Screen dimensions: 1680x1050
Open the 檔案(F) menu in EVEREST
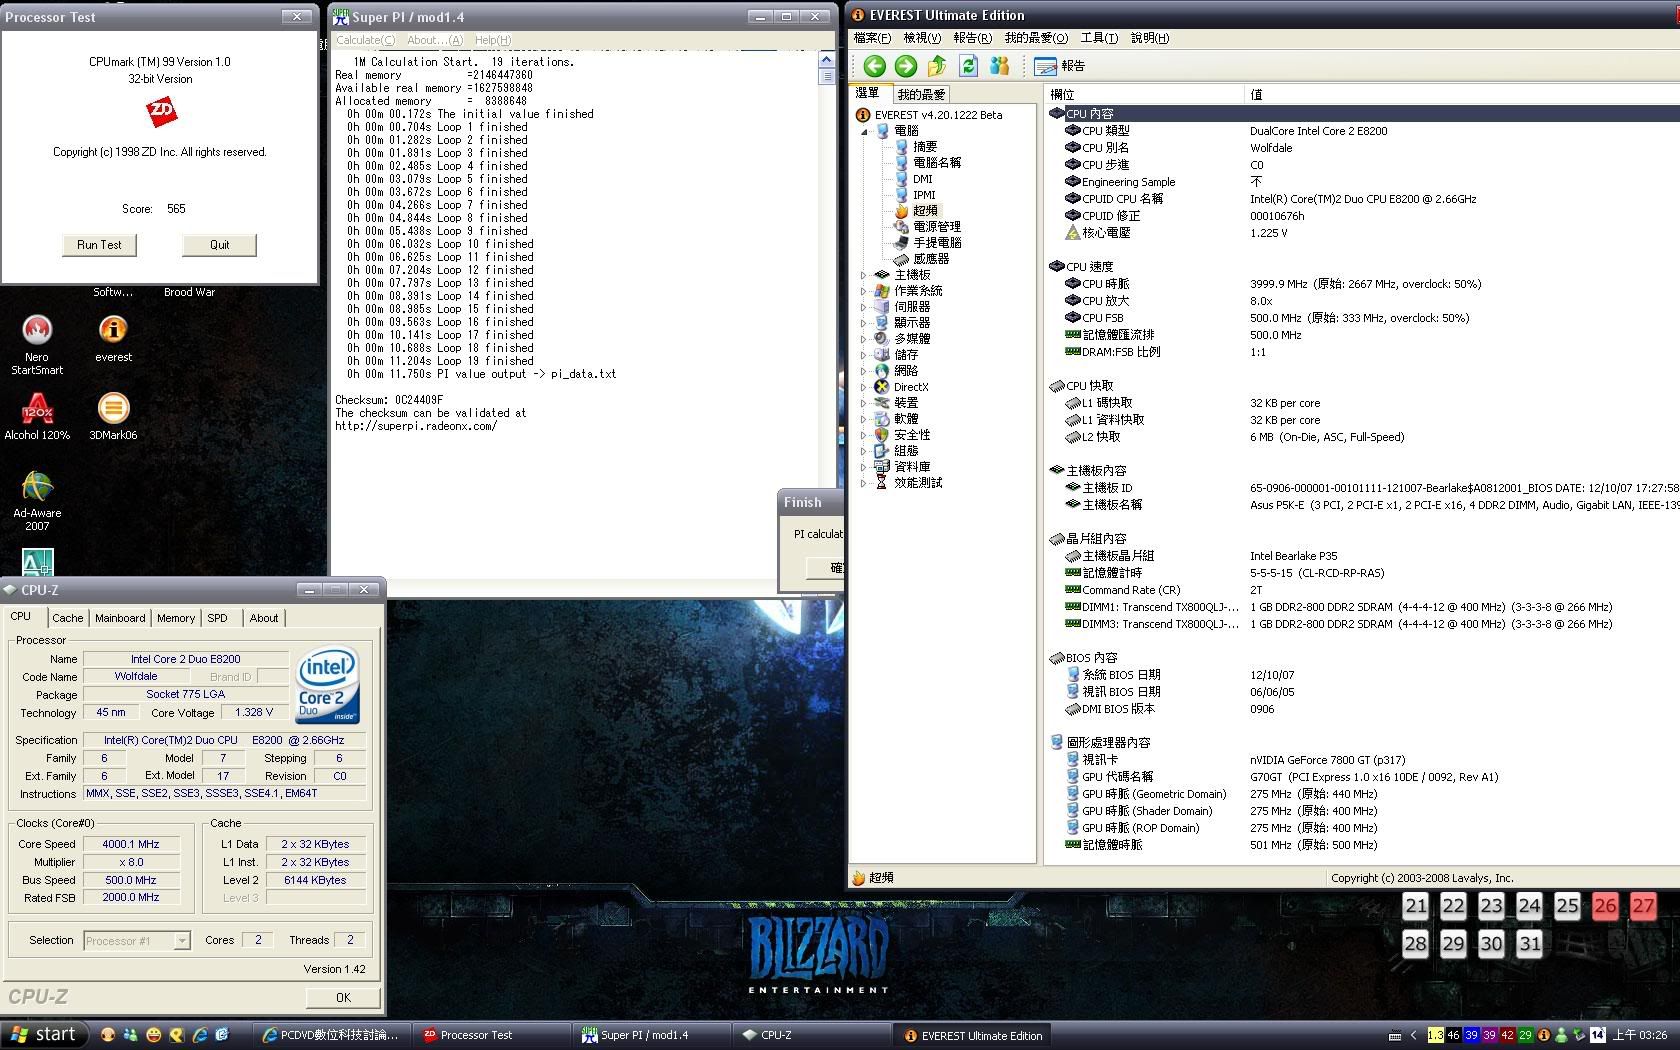(x=872, y=38)
